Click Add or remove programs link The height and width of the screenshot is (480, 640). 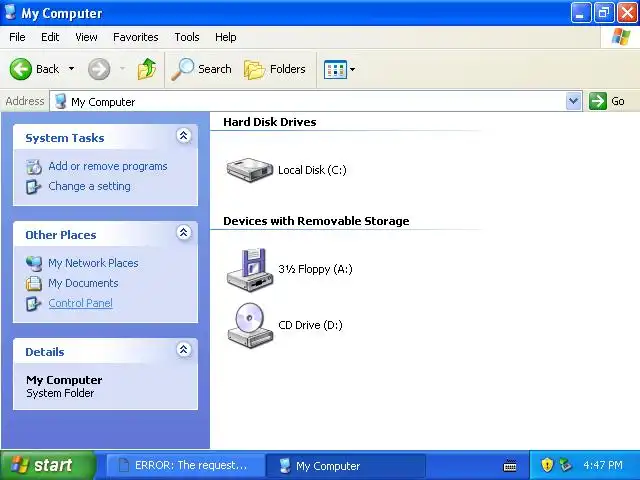tap(108, 166)
